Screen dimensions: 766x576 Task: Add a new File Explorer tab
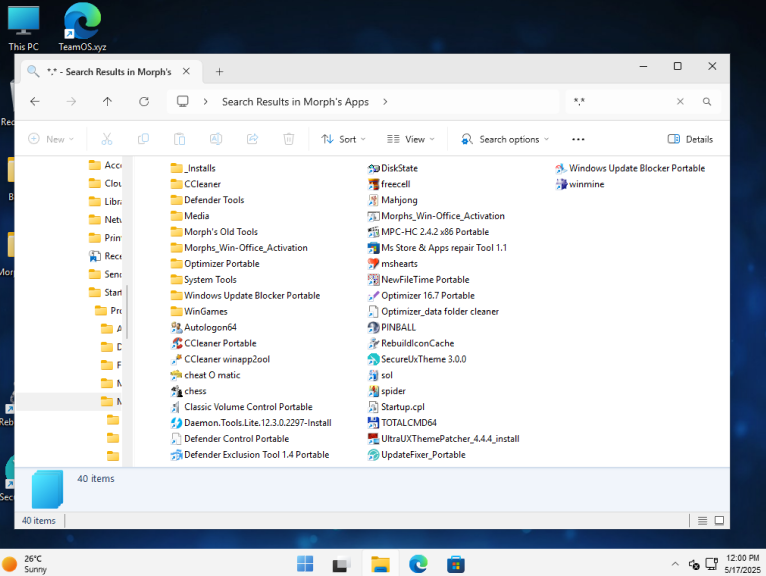coord(219,72)
